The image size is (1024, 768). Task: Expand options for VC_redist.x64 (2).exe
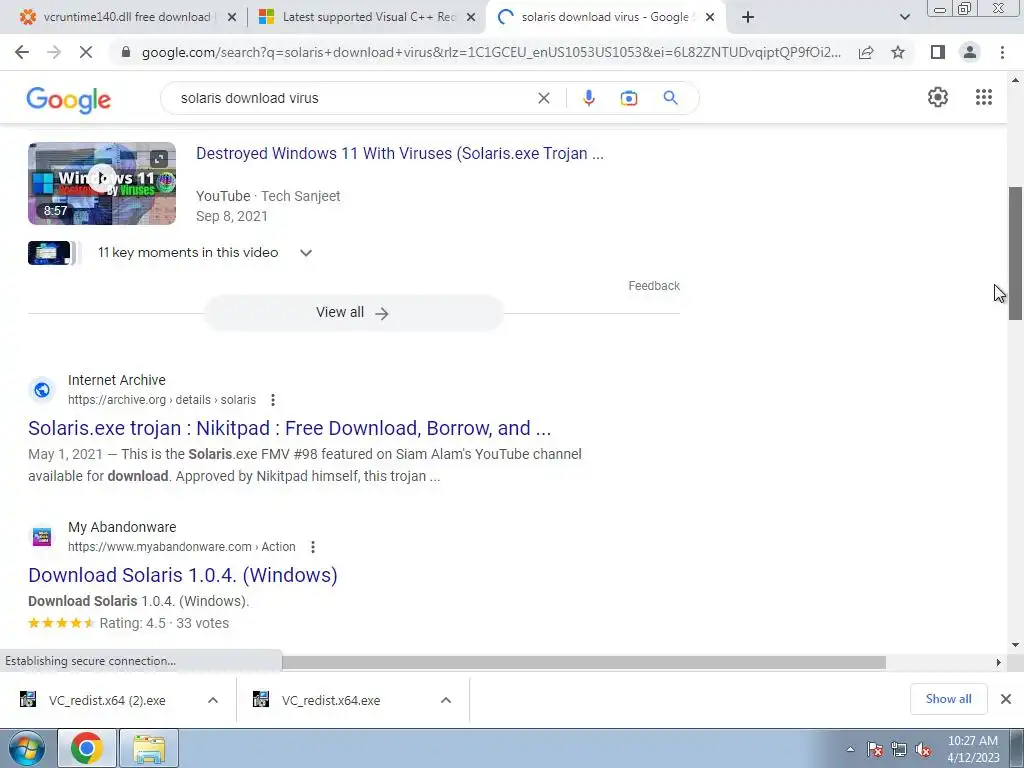click(213, 700)
